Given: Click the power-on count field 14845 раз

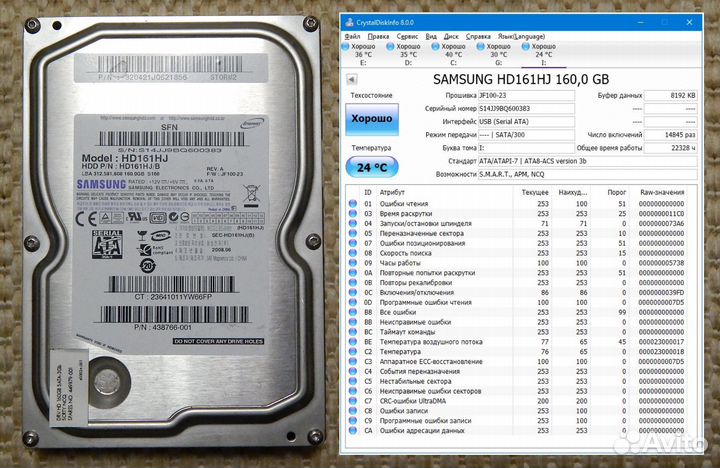Looking at the screenshot, I should click(x=670, y=135).
